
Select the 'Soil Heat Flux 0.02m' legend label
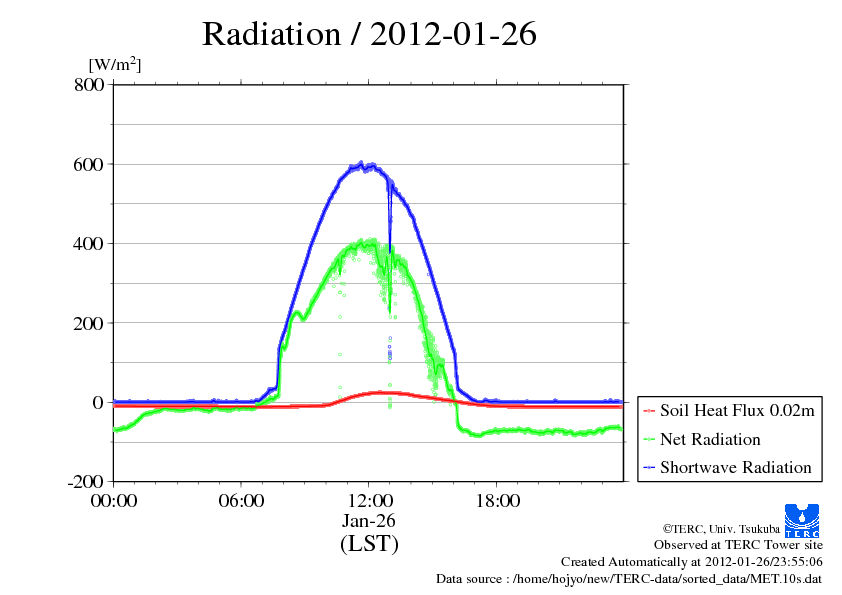[737, 411]
